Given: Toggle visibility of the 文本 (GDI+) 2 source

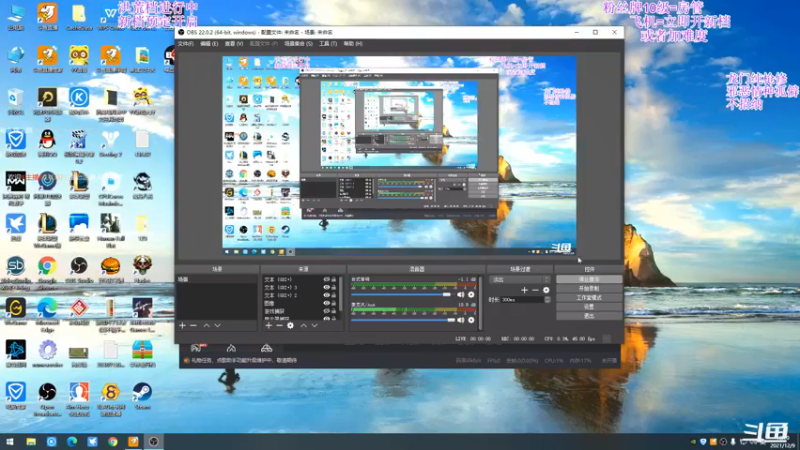Looking at the screenshot, I should 327,295.
